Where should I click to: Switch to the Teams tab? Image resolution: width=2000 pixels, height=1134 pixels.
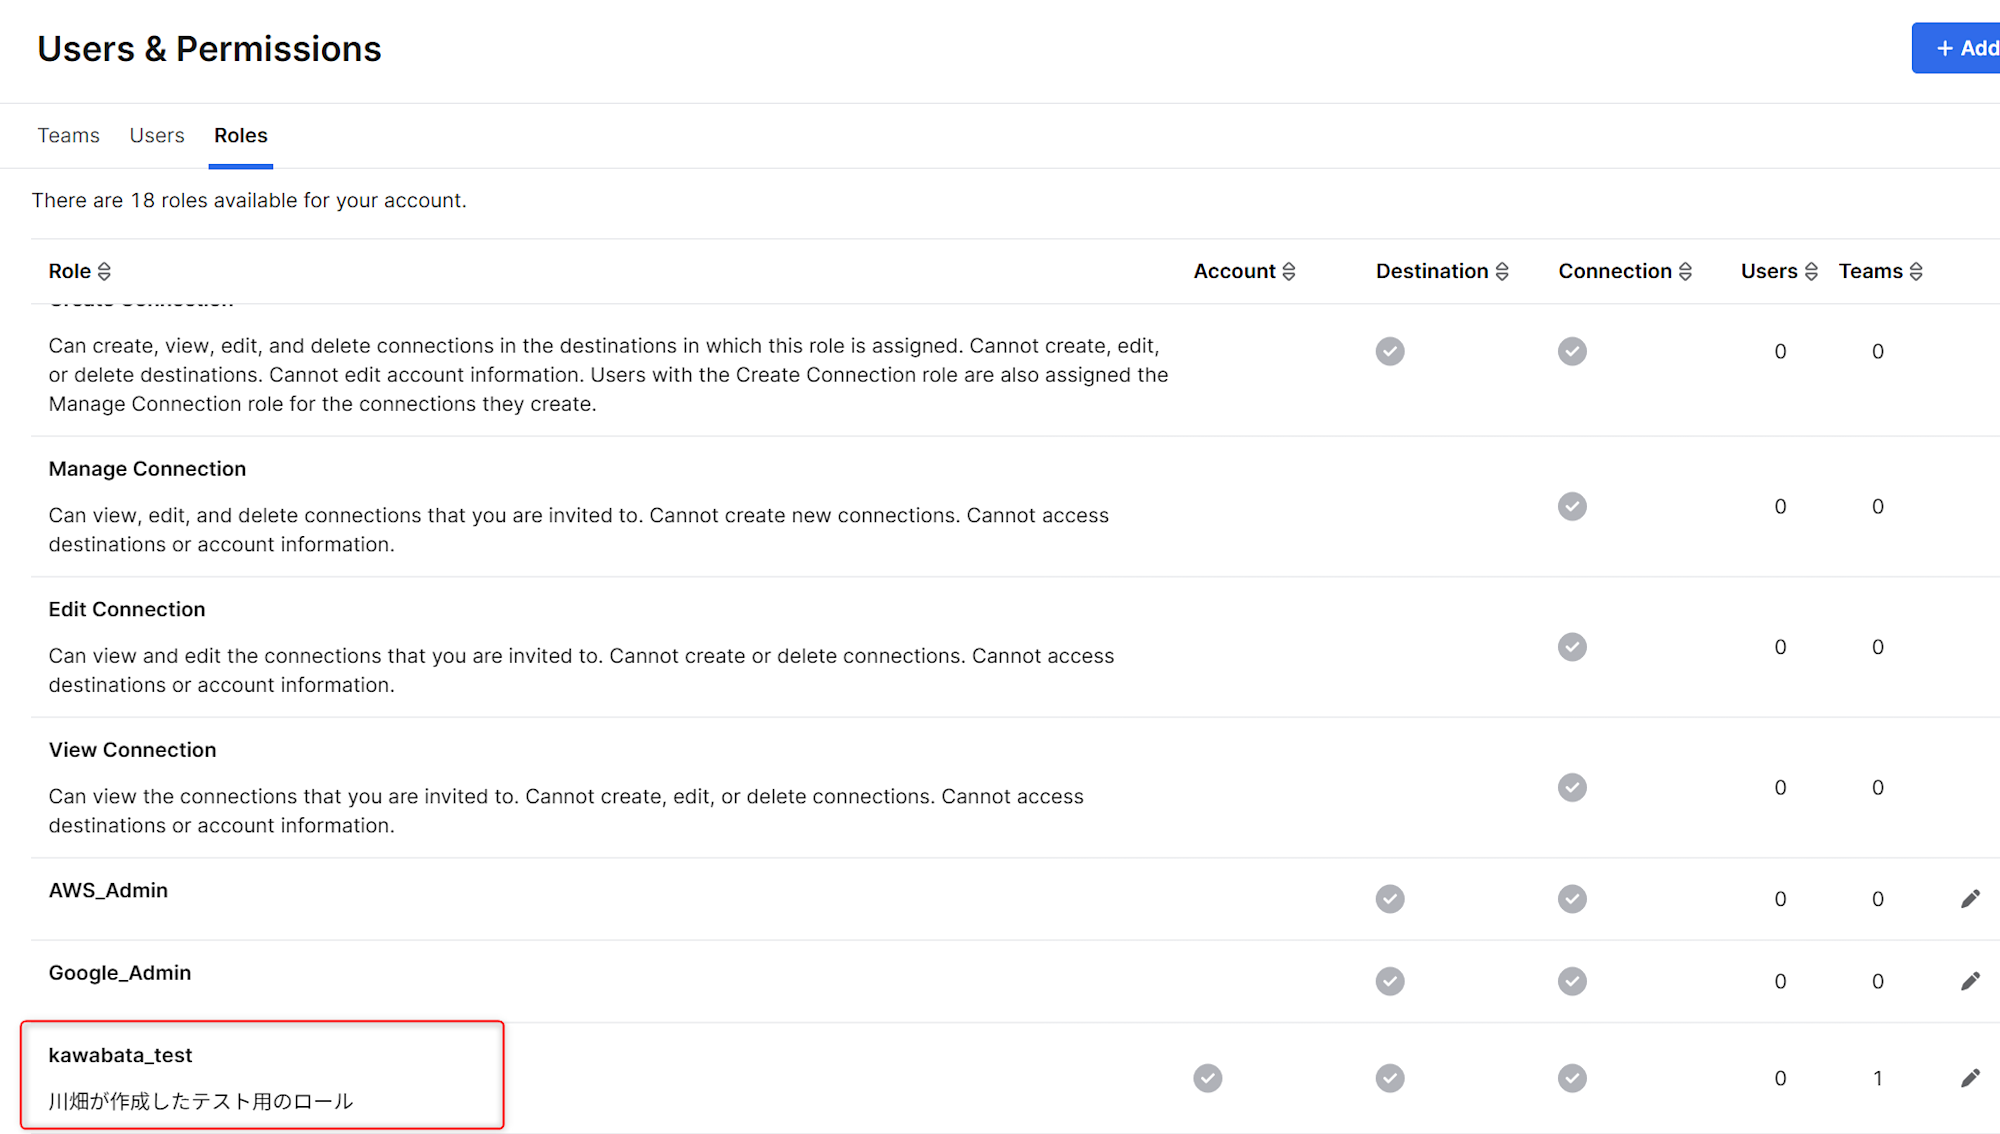68,135
